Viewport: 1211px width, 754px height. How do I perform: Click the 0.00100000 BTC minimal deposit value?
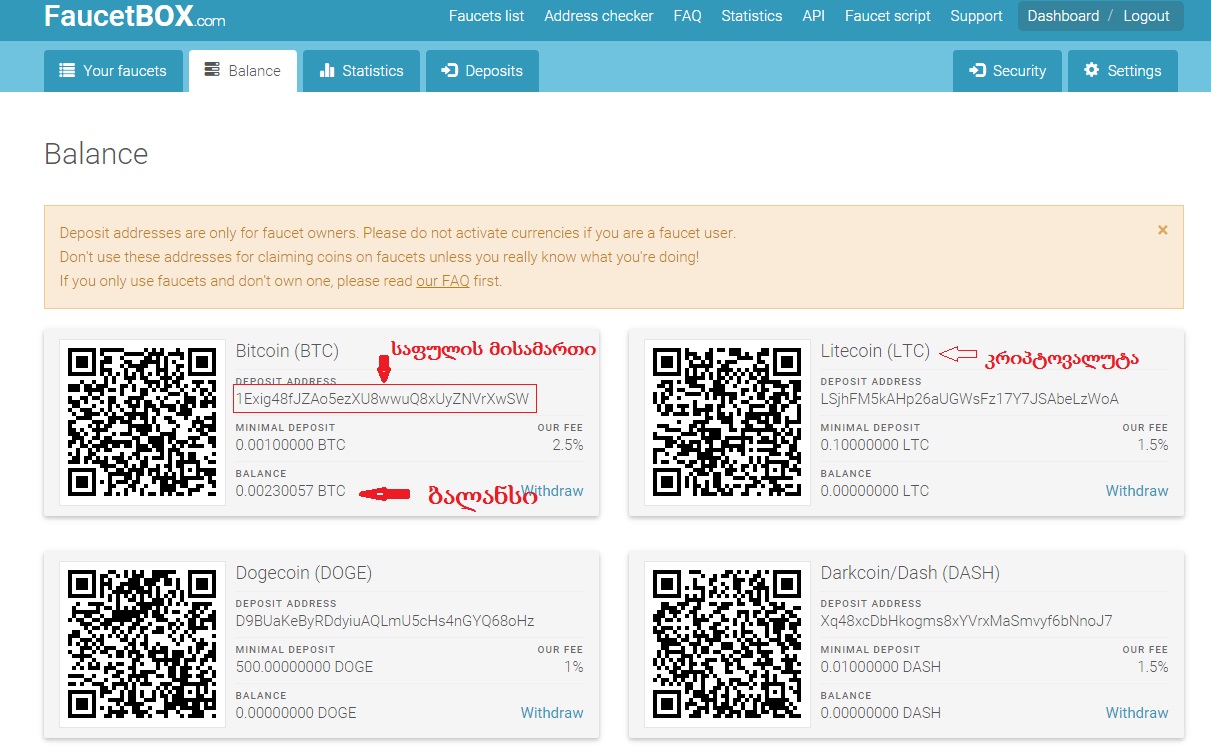(290, 445)
